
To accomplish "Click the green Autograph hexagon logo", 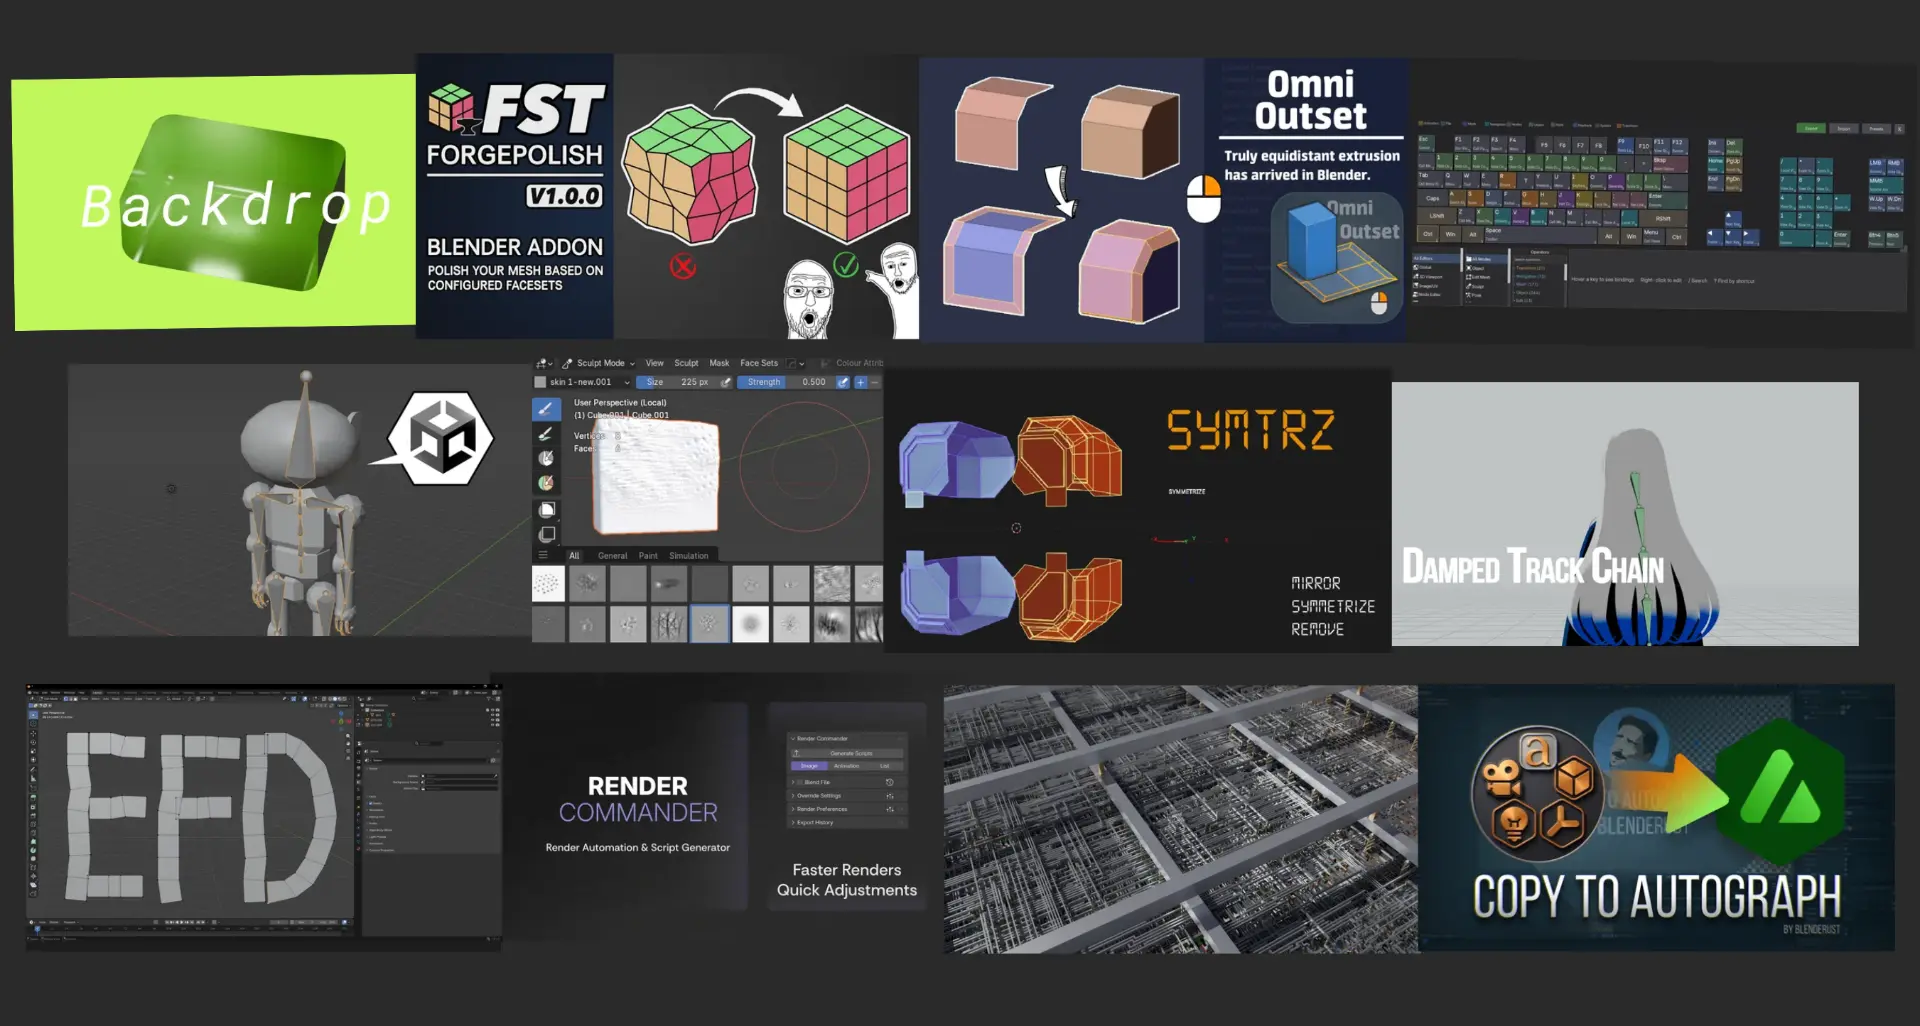I will (1782, 792).
